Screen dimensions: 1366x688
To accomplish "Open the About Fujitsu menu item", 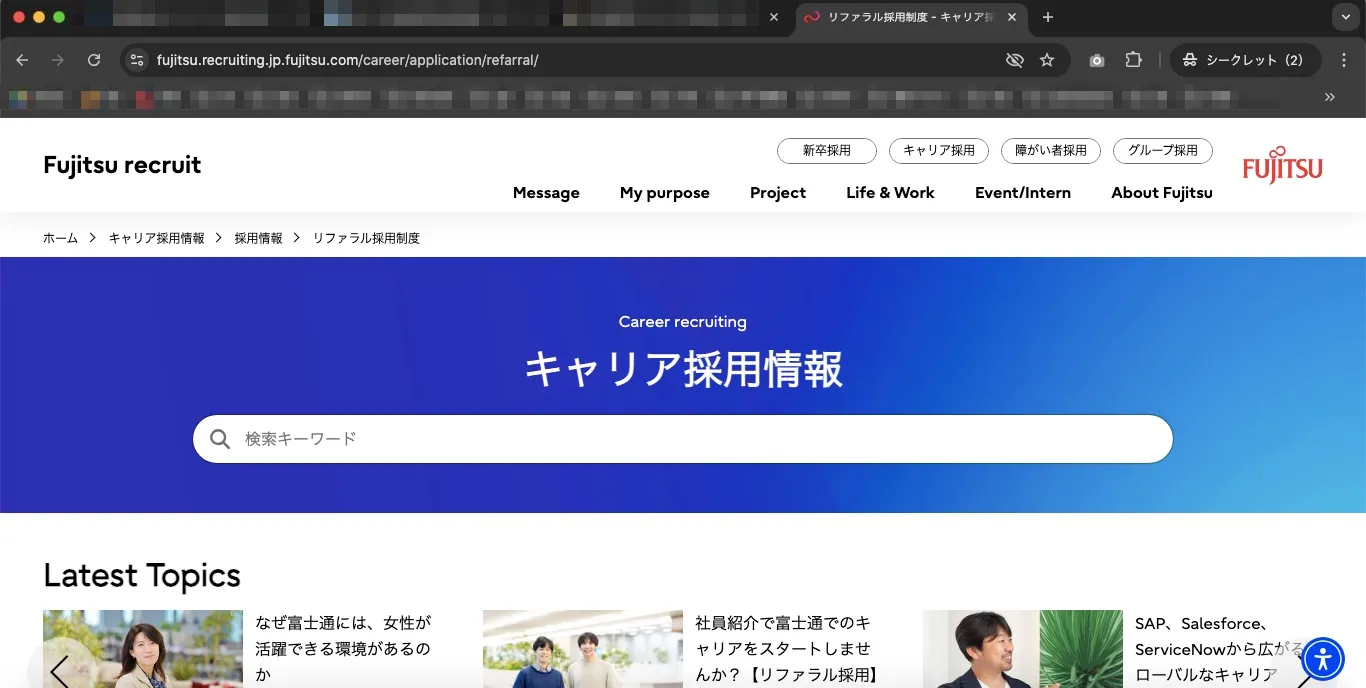I will coord(1162,193).
